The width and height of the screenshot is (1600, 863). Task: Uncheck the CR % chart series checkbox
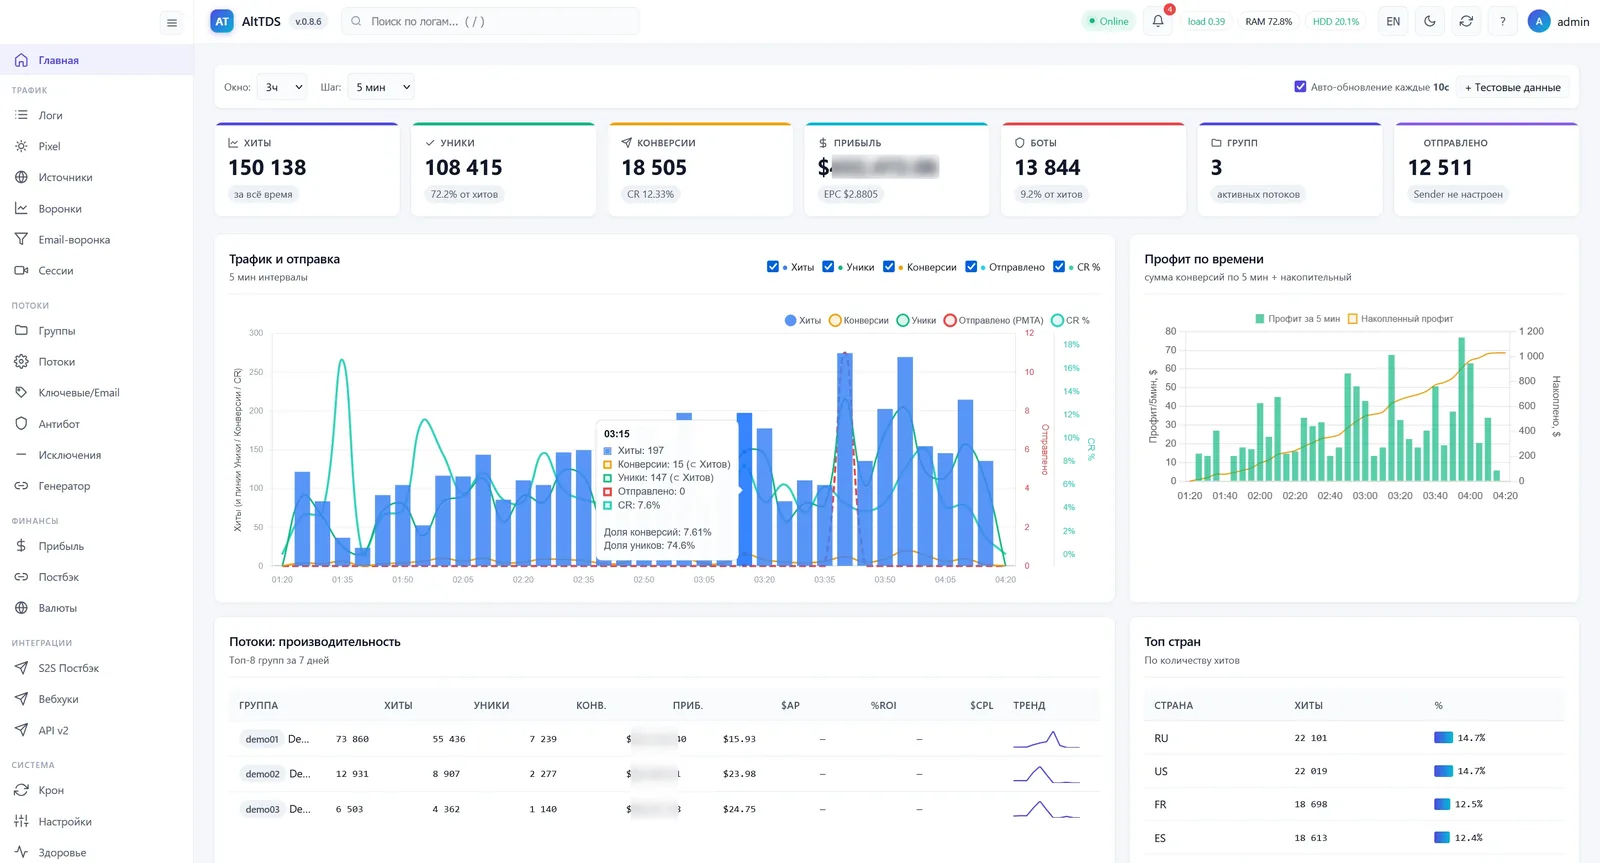point(1059,267)
